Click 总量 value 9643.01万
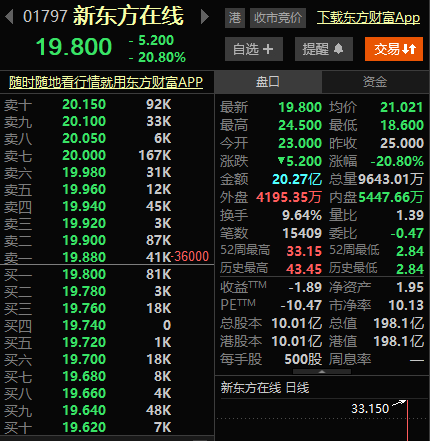This screenshot has width=430, height=441. point(391,179)
